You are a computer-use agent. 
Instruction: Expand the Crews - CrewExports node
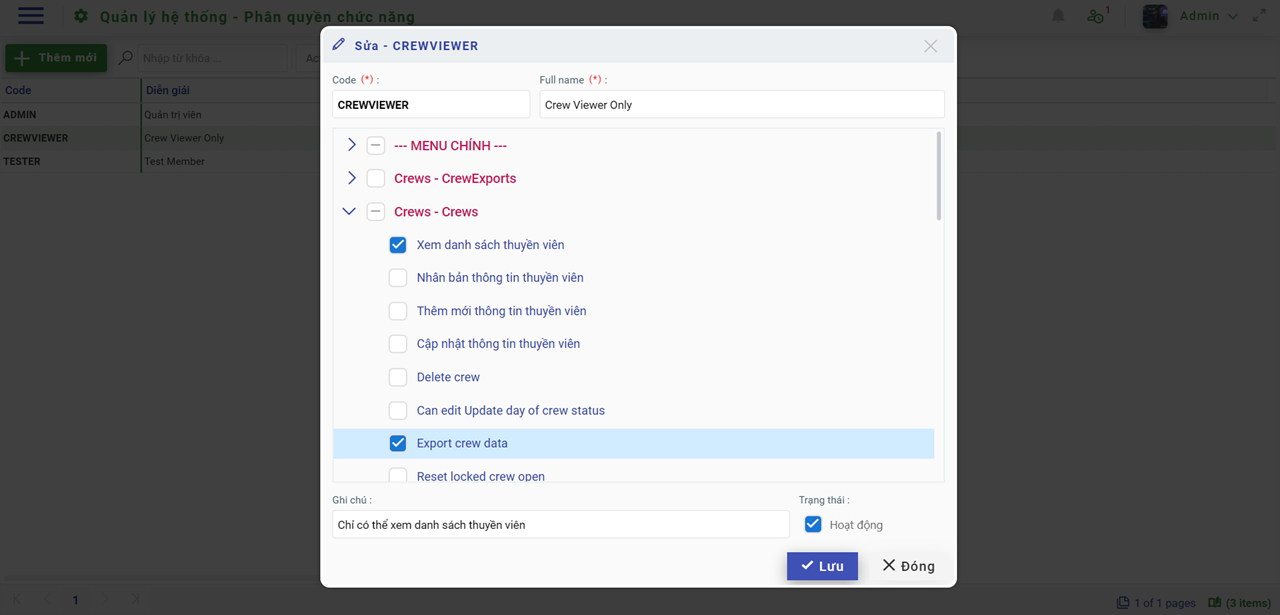click(351, 178)
